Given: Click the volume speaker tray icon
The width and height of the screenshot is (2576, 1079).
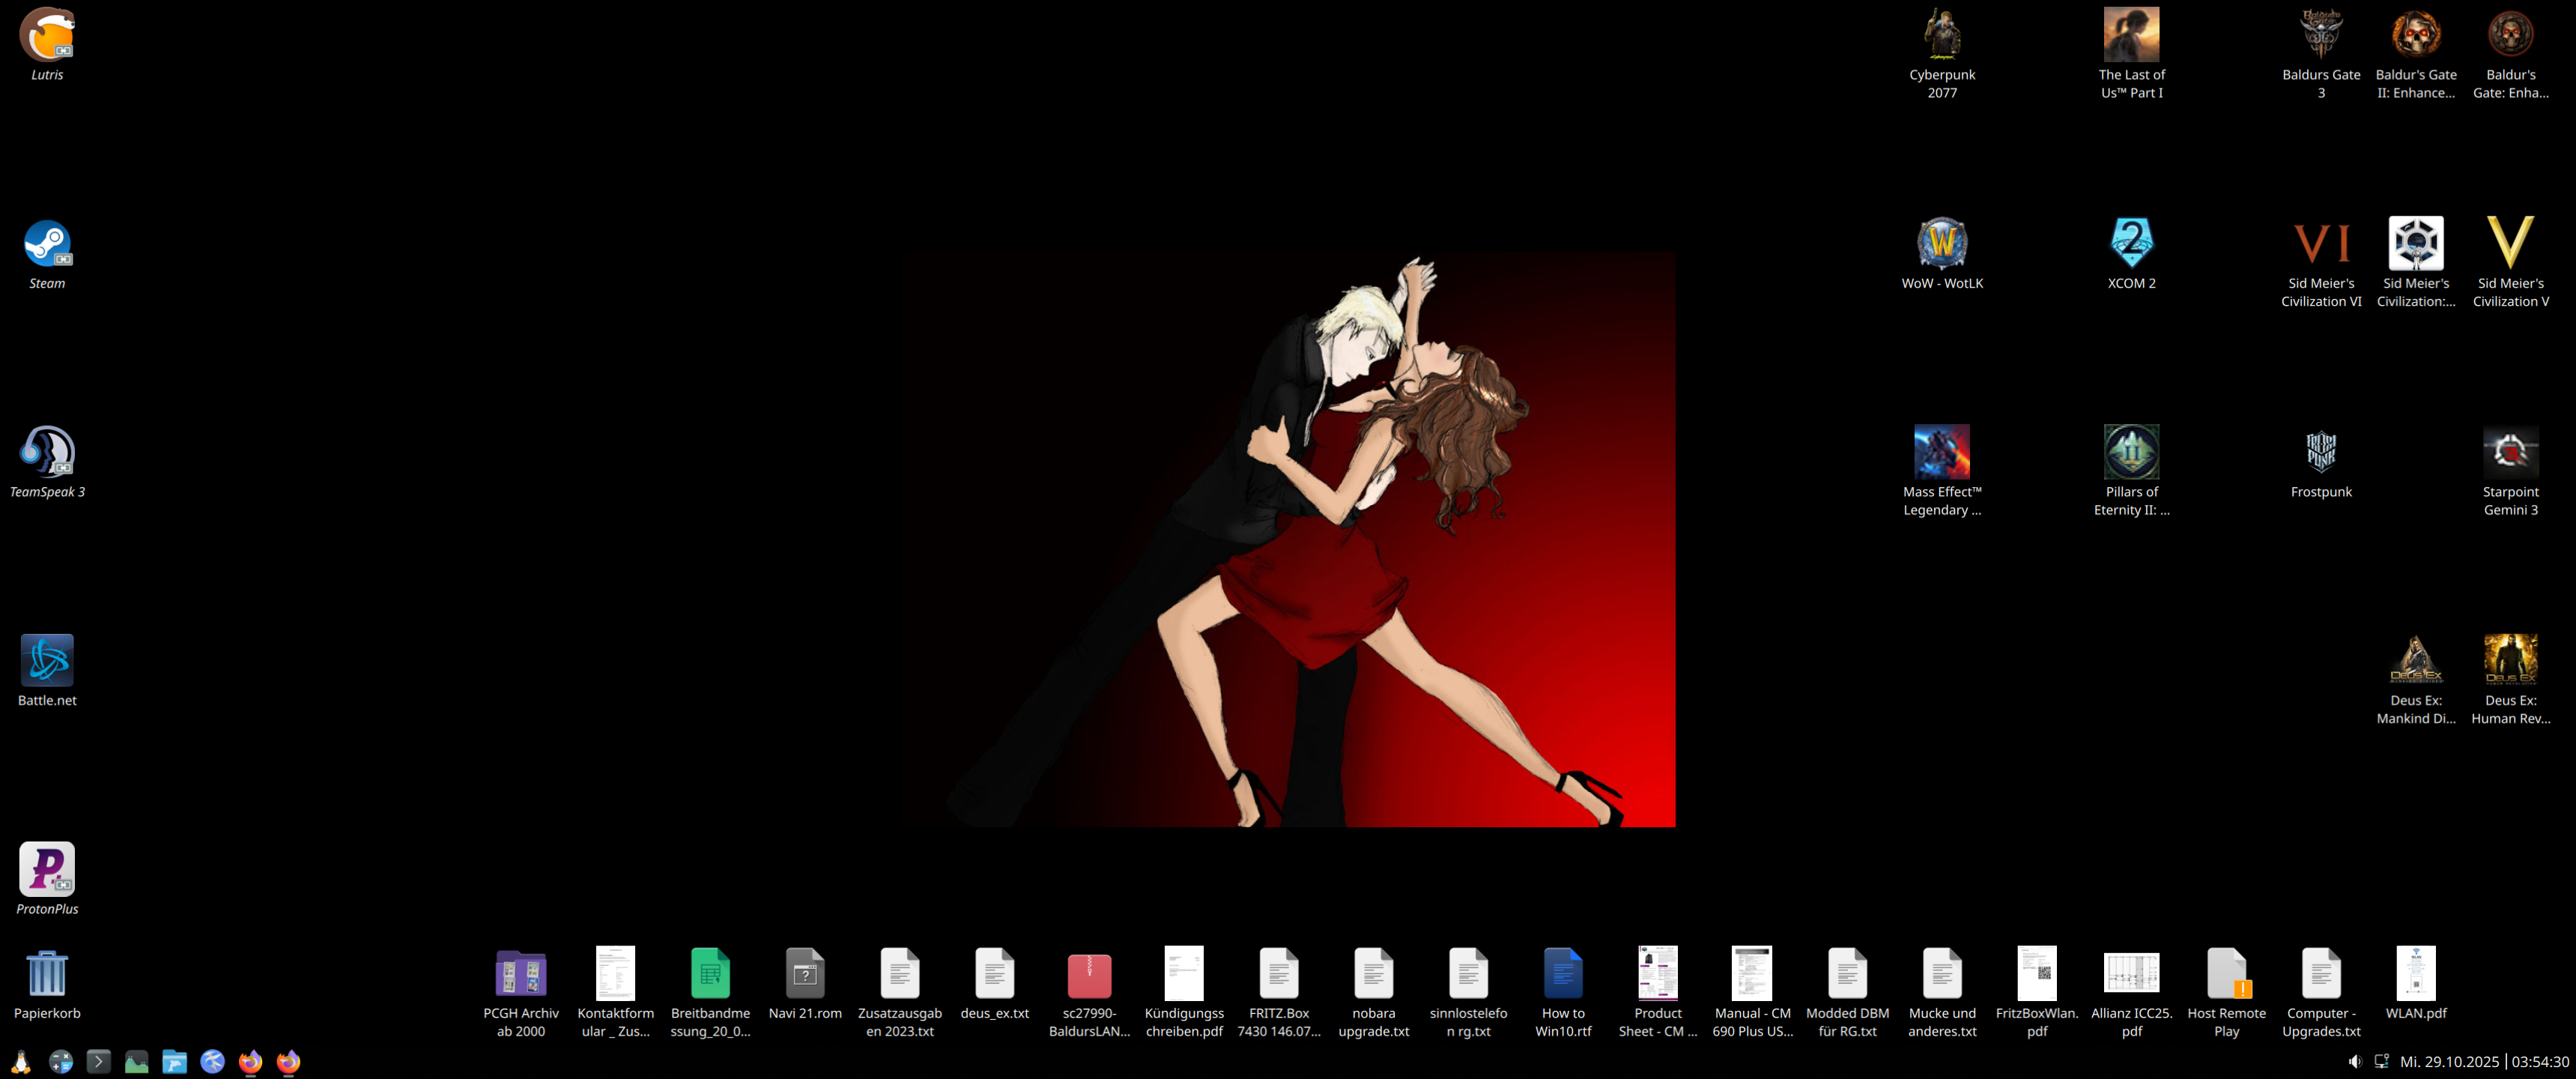Looking at the screenshot, I should pos(2354,1061).
